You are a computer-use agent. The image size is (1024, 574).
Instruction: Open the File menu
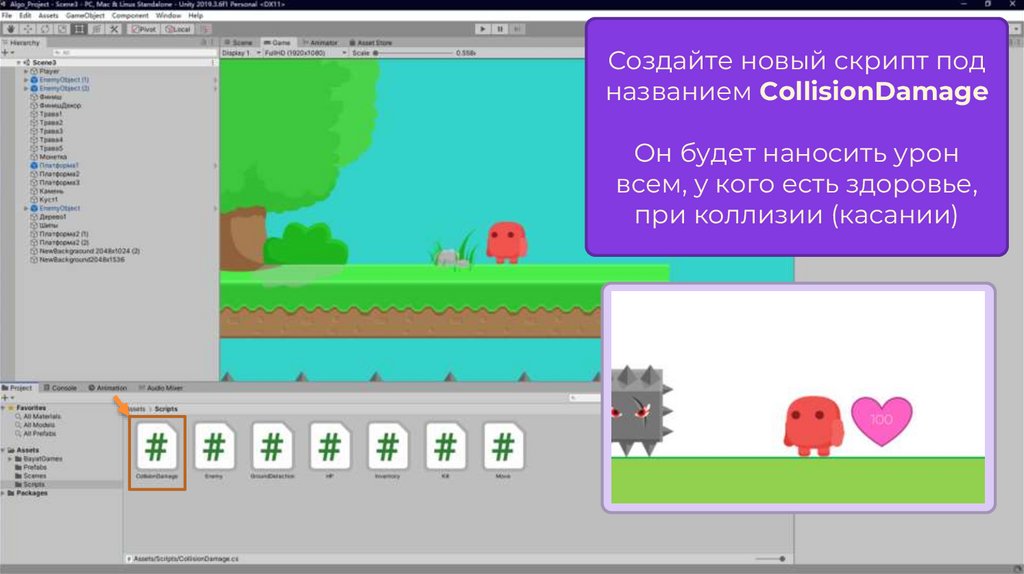(x=7, y=15)
